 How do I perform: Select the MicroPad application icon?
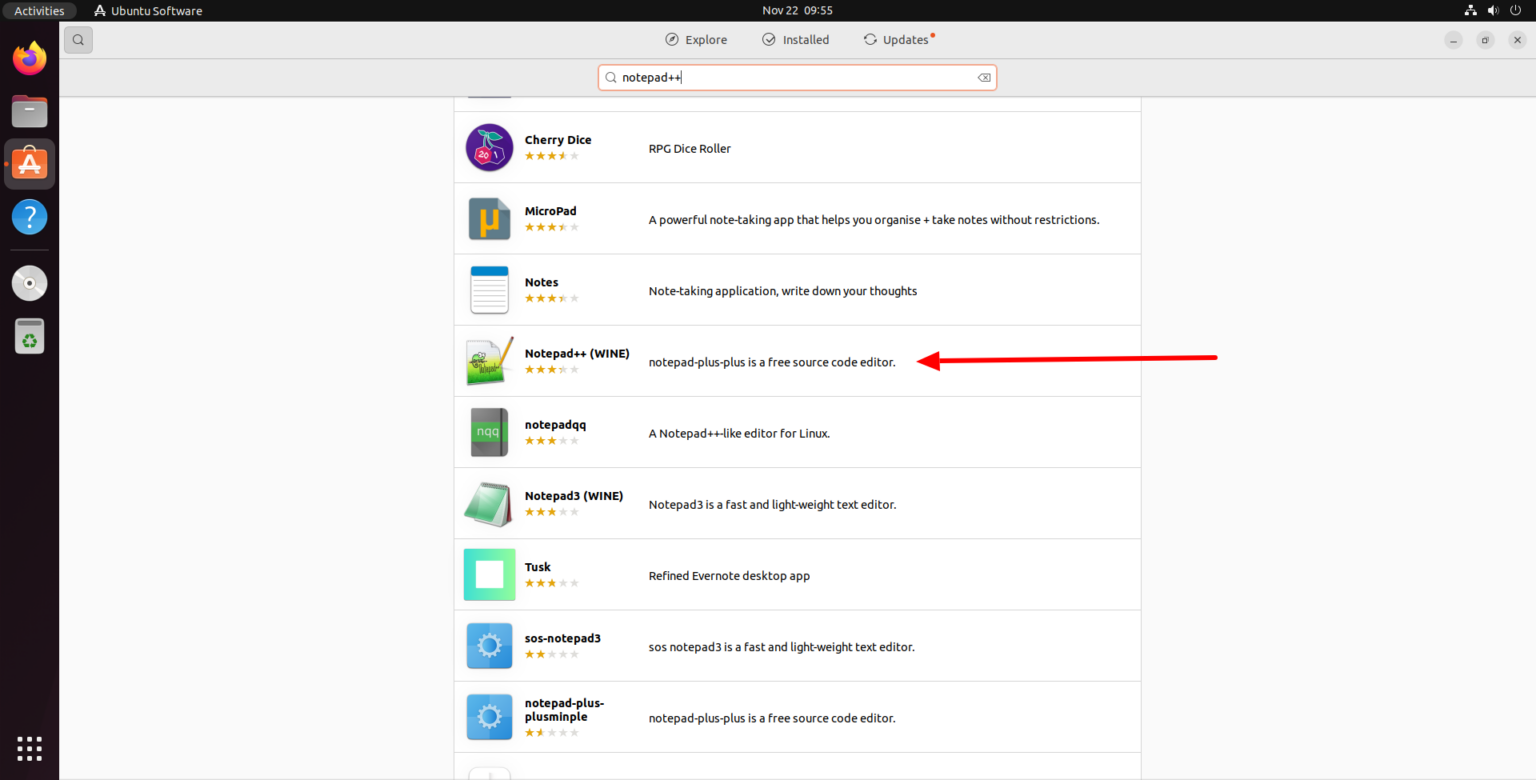click(x=489, y=218)
